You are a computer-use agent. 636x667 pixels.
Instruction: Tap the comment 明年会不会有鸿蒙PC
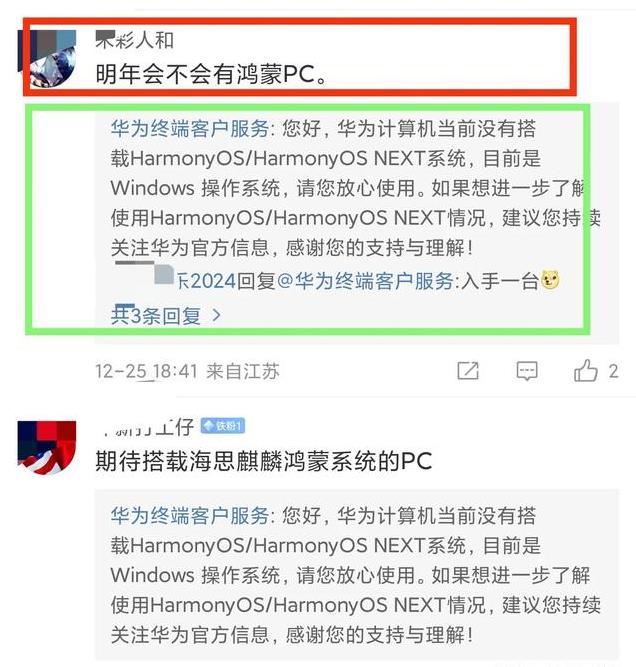point(211,74)
